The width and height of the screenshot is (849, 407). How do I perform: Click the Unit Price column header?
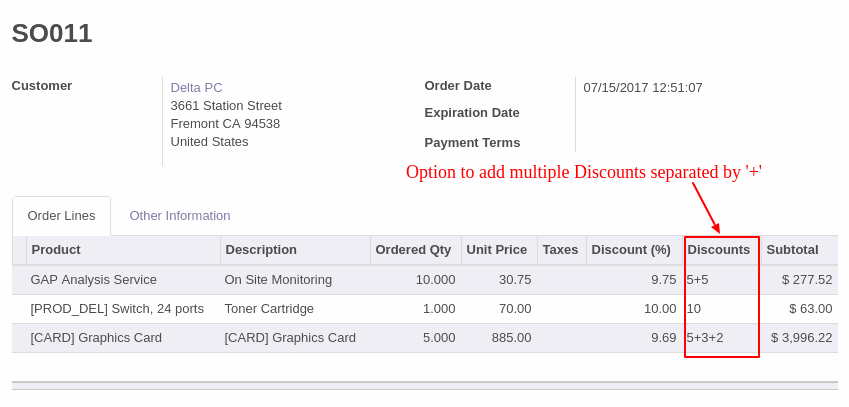tap(497, 250)
